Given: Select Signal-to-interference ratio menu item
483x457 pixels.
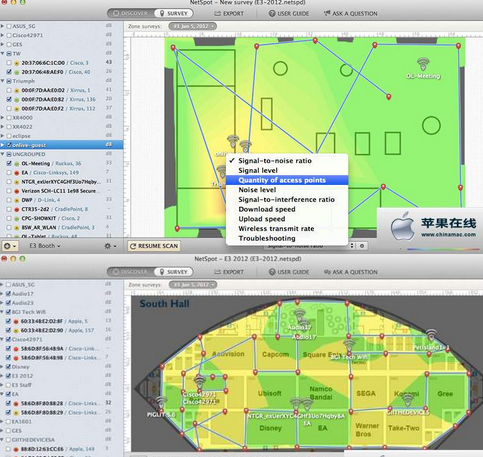Looking at the screenshot, I should (287, 199).
